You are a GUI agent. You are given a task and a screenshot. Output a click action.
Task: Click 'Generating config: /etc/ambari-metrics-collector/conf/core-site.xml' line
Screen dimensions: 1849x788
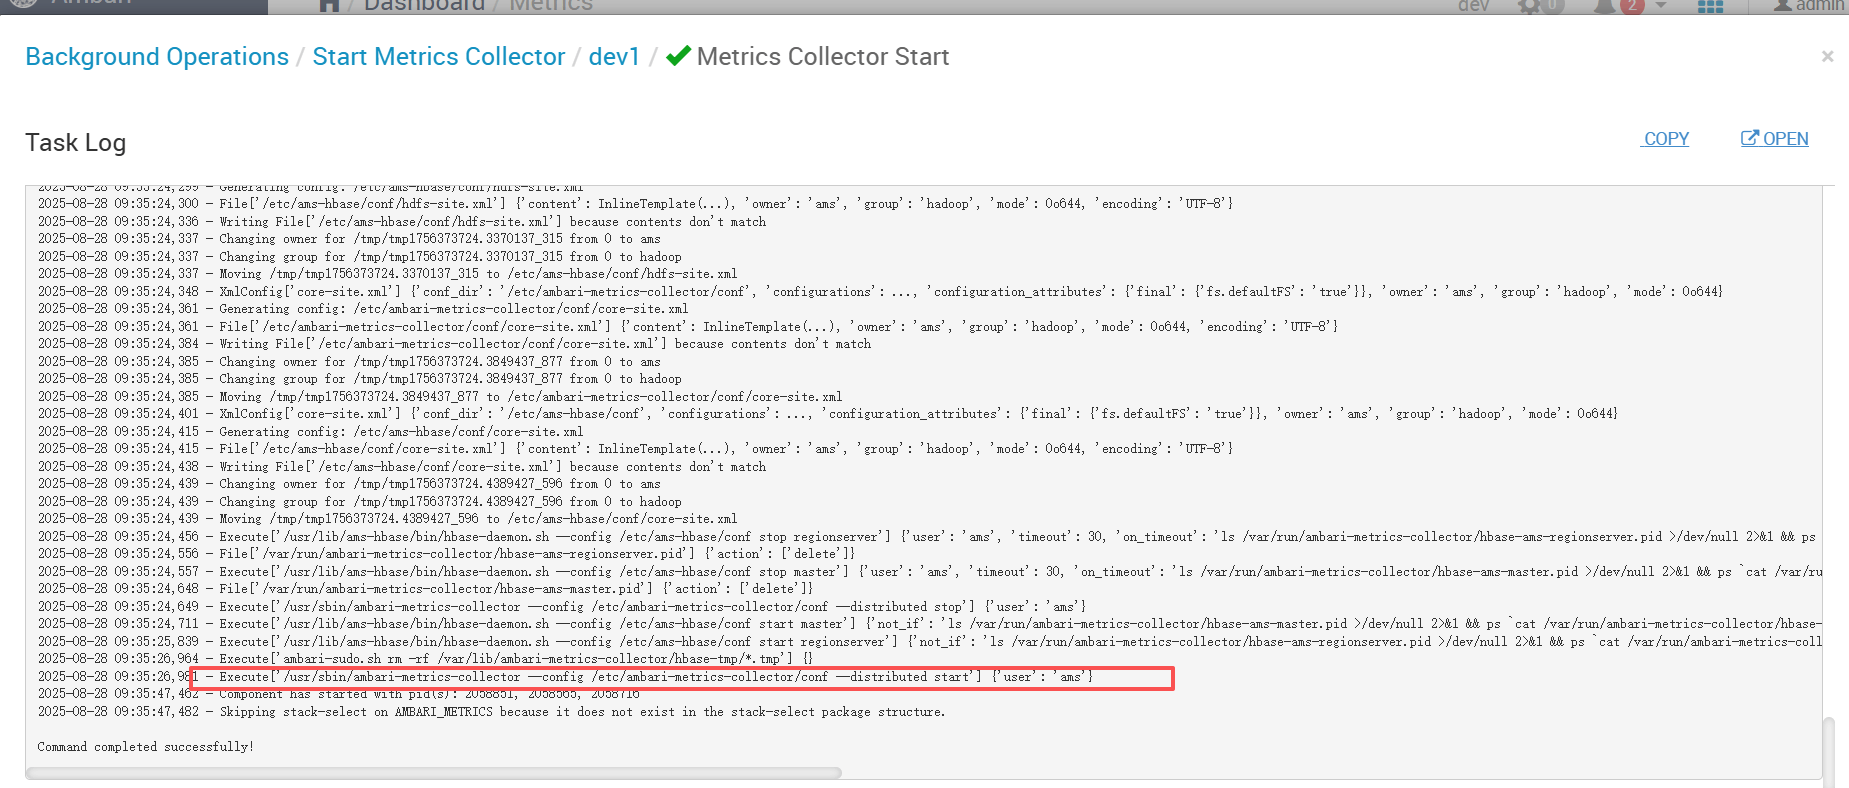[x=363, y=309]
